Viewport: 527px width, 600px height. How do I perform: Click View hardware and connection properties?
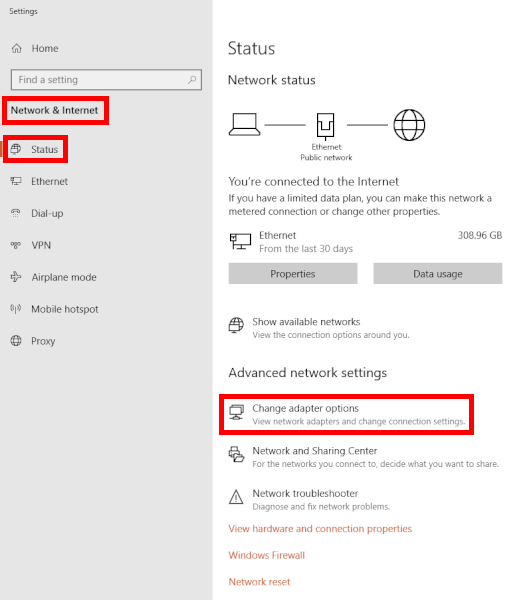point(320,528)
